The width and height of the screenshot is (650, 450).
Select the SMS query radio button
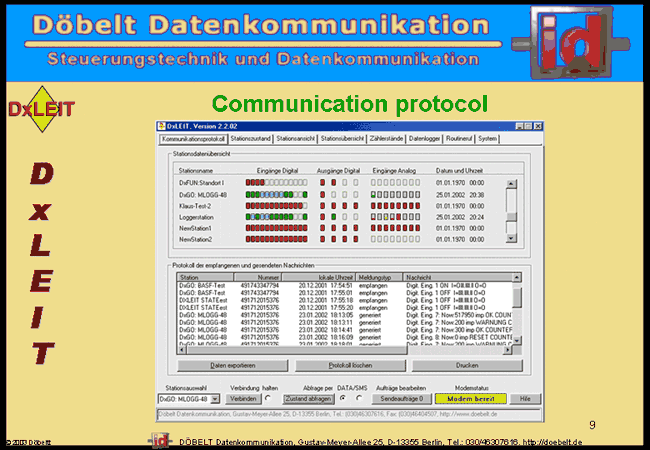point(359,398)
